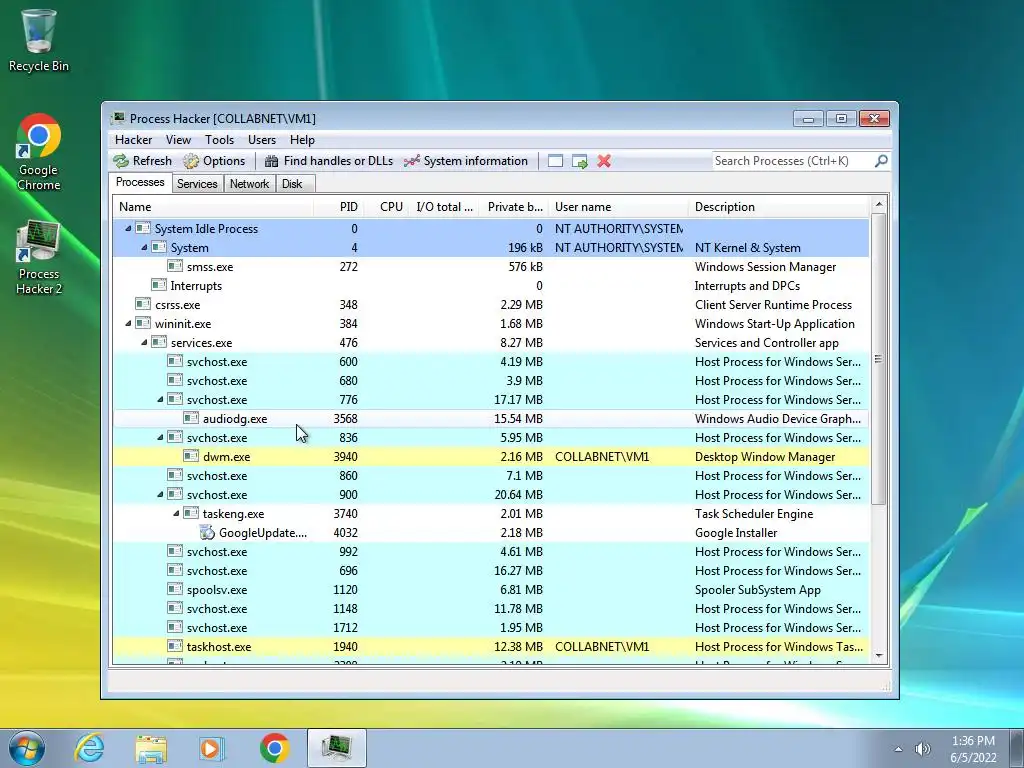Click the search magnifier icon
Viewport: 1024px width, 768px height.
click(881, 161)
